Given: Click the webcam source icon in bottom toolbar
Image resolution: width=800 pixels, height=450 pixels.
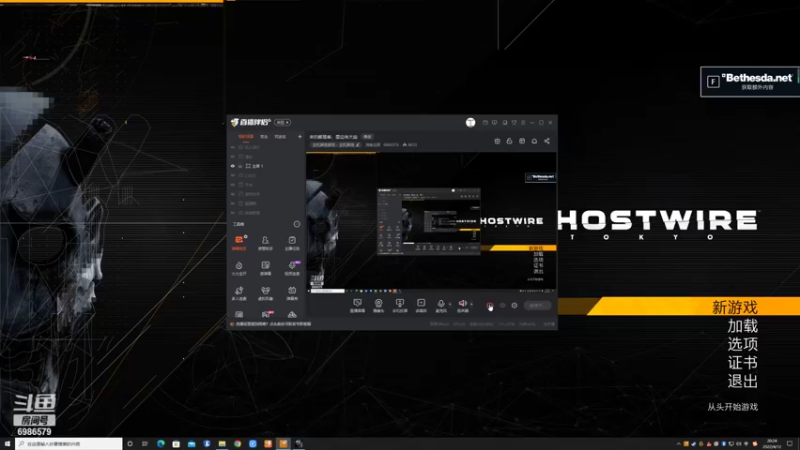Looking at the screenshot, I should click(378, 303).
